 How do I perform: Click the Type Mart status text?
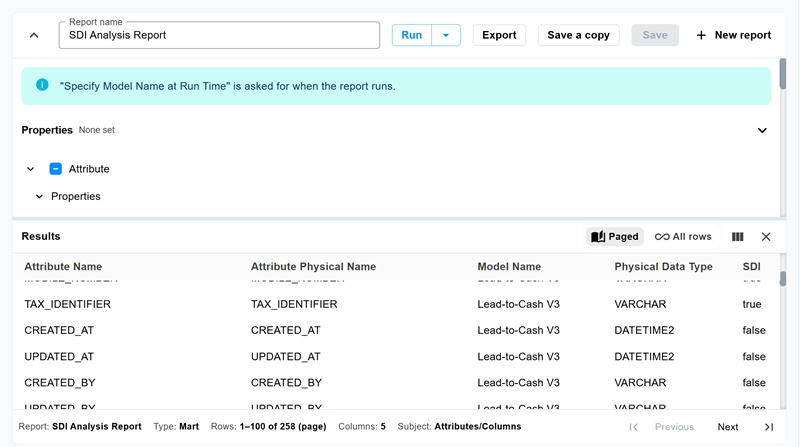176,427
